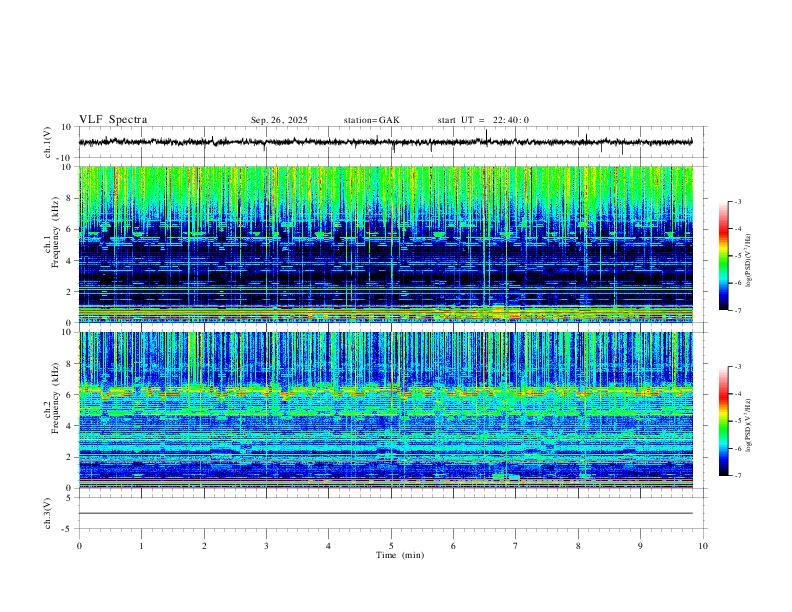
Task: Click the VLF Spectra title text
Action: pos(113,120)
